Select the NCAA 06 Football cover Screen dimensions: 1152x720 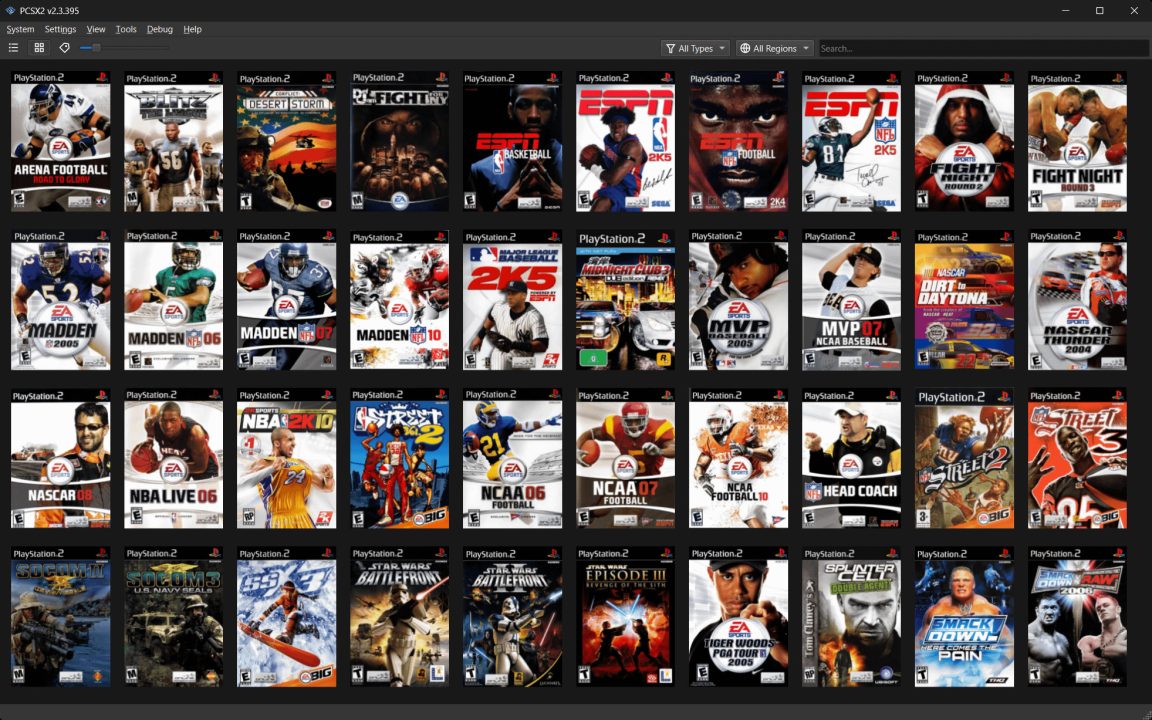513,458
